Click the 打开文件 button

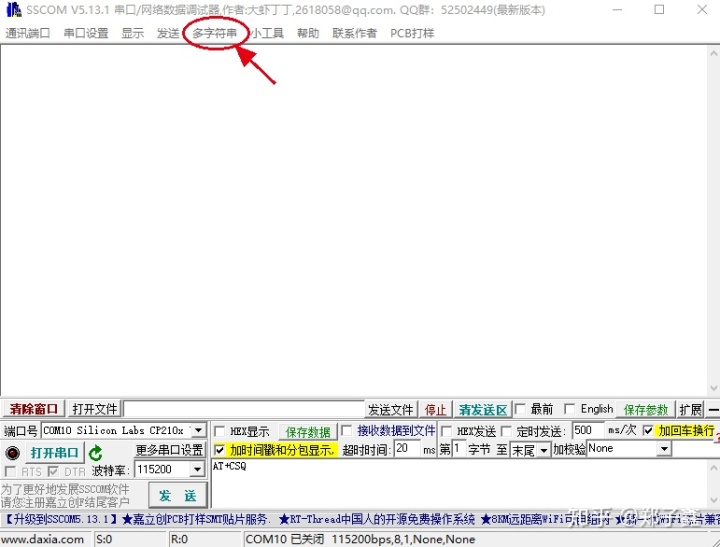[95, 409]
